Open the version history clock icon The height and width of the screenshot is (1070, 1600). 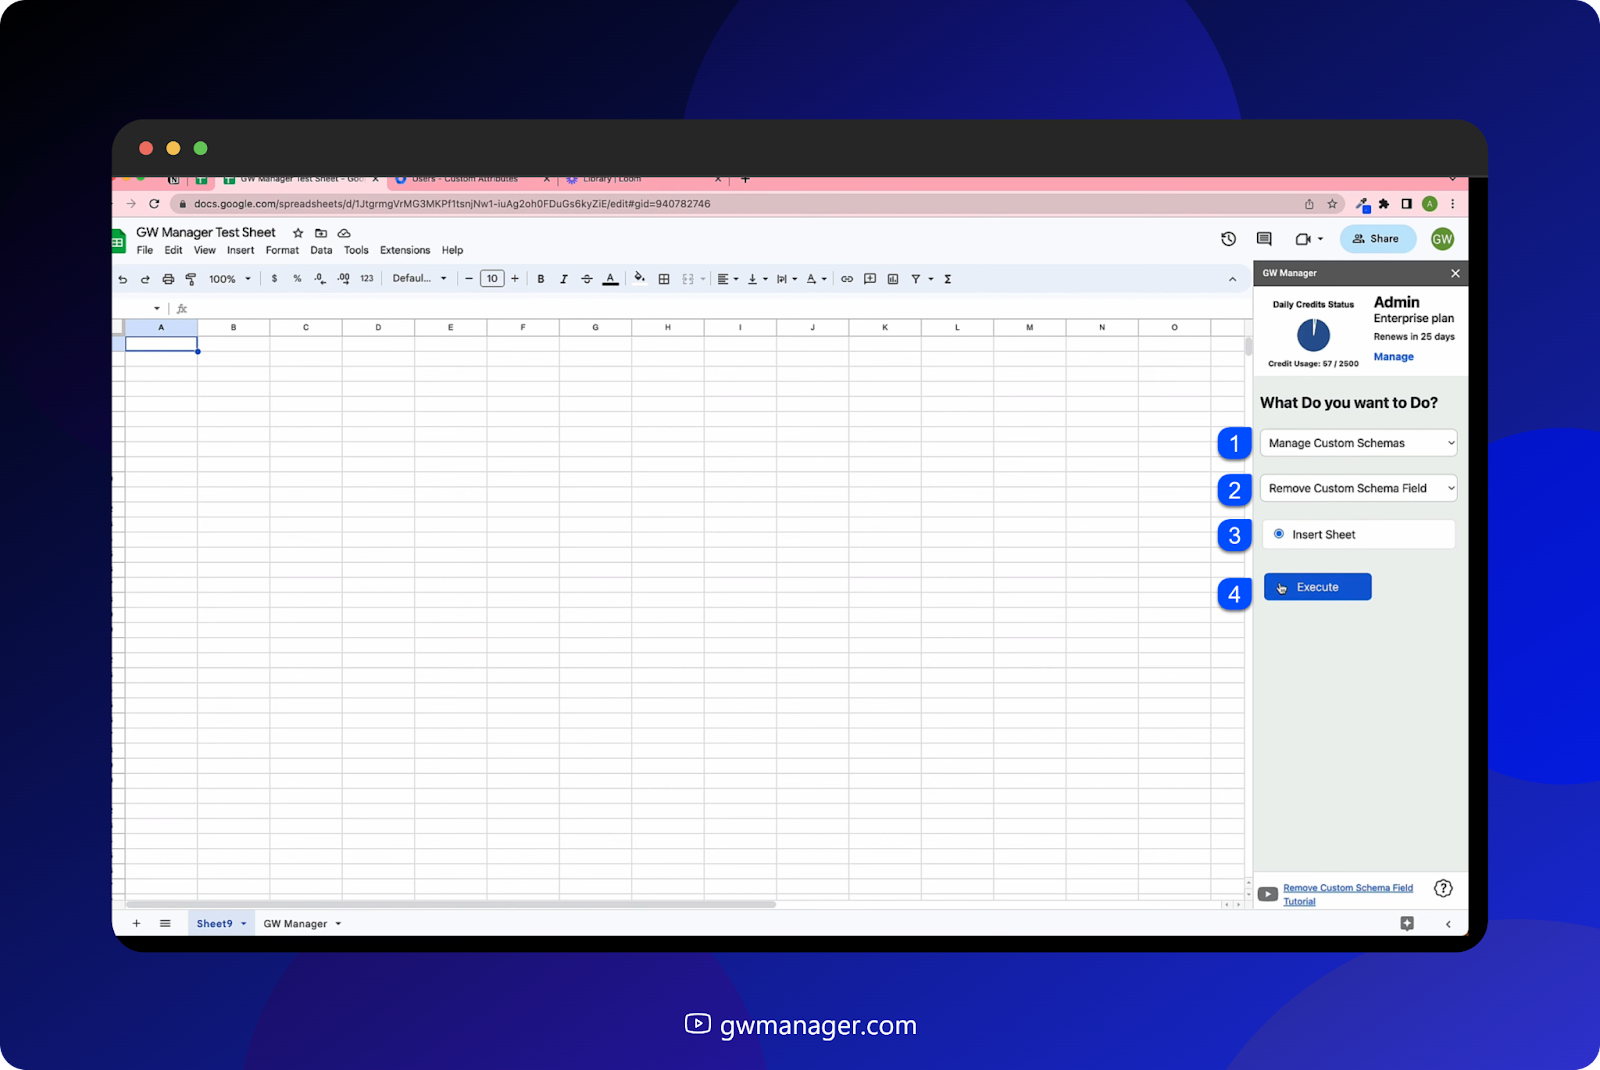pos(1229,239)
